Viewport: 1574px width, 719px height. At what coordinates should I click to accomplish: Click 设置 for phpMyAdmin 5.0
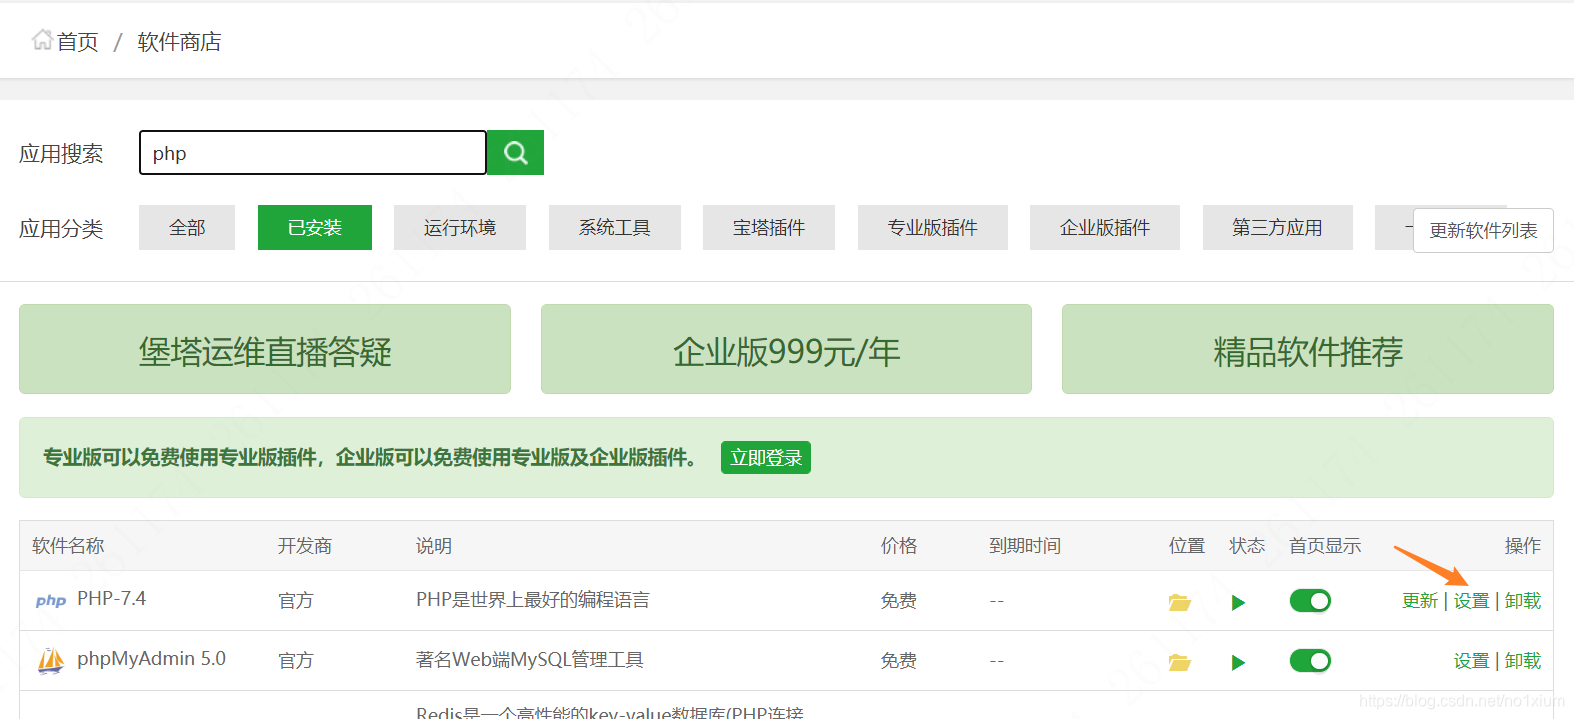[x=1471, y=661]
